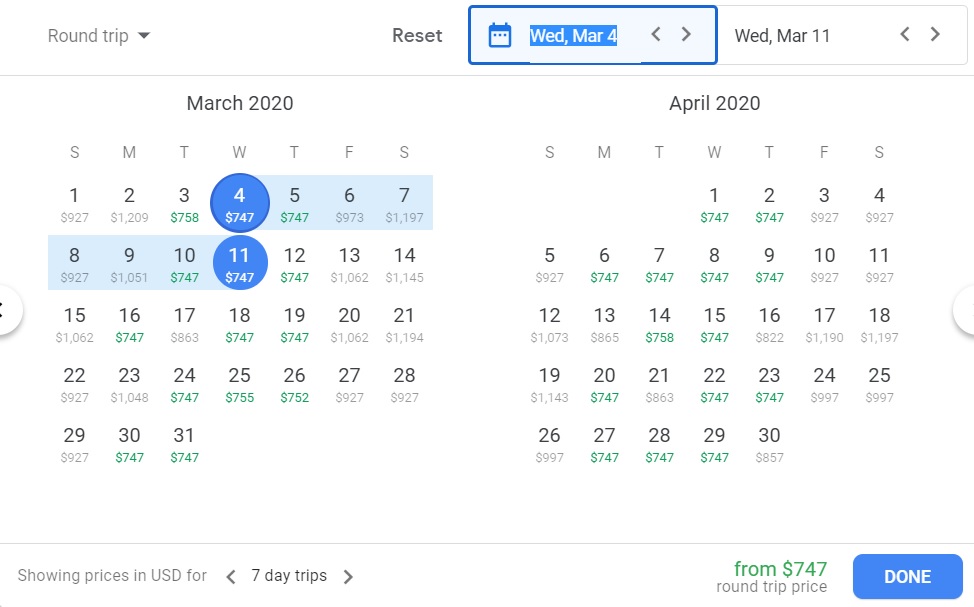
Task: Choose March 25 priced $755
Action: (x=239, y=384)
